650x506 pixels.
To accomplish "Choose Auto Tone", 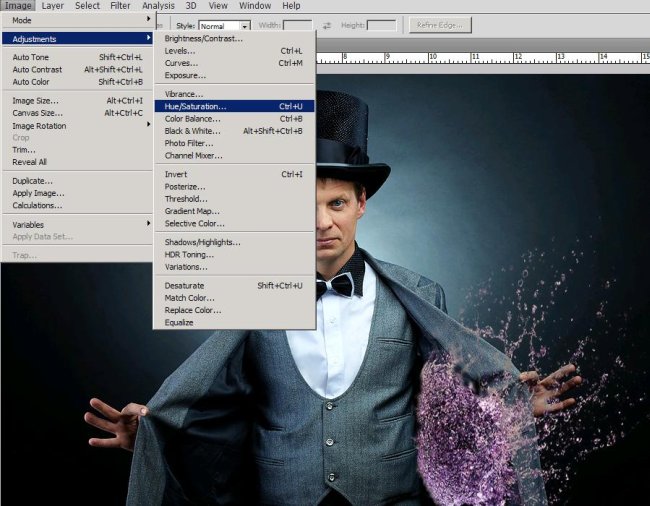I will pyautogui.click(x=78, y=57).
